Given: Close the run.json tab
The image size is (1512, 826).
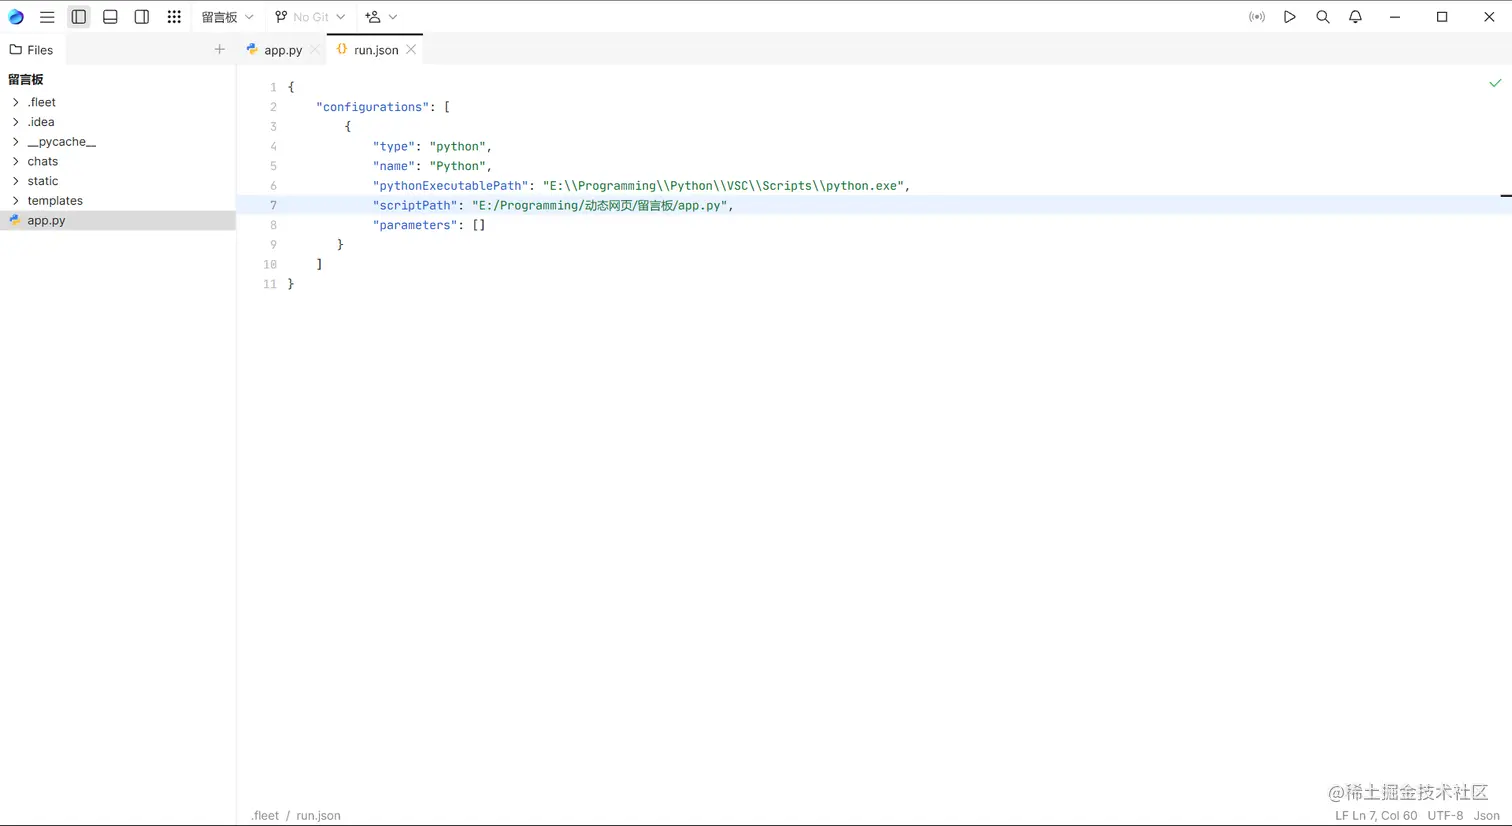Looking at the screenshot, I should [x=411, y=50].
